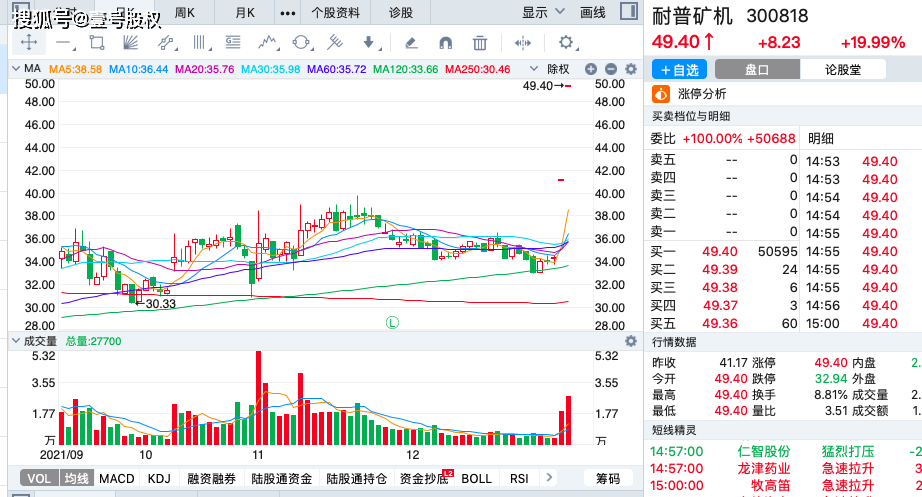Add stock with +自选 button

point(679,69)
